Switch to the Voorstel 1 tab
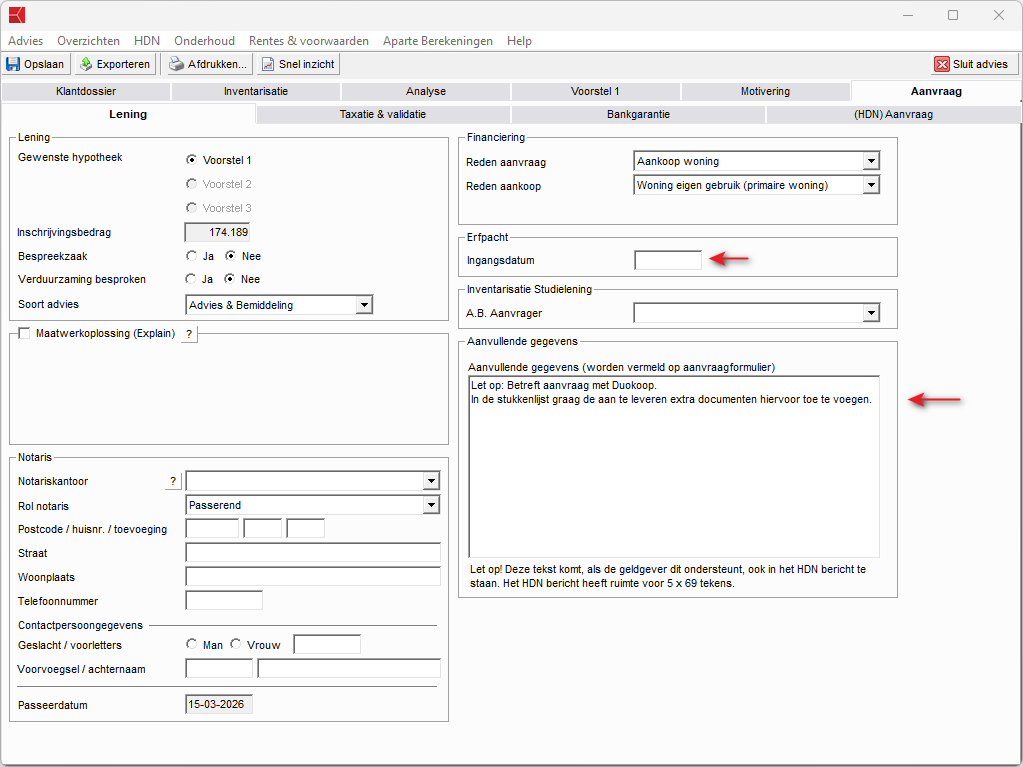1023x767 pixels. pos(595,91)
